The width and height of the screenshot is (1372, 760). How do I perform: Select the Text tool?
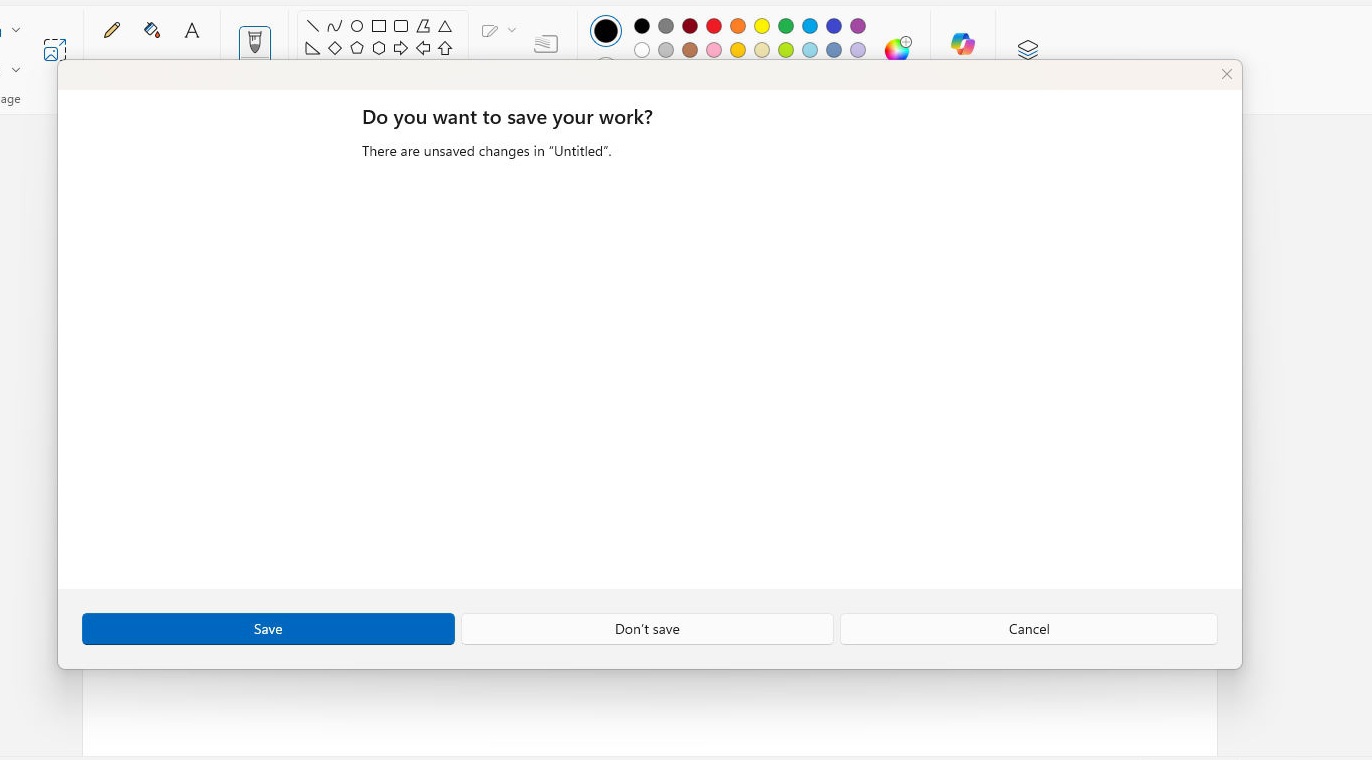(x=192, y=30)
